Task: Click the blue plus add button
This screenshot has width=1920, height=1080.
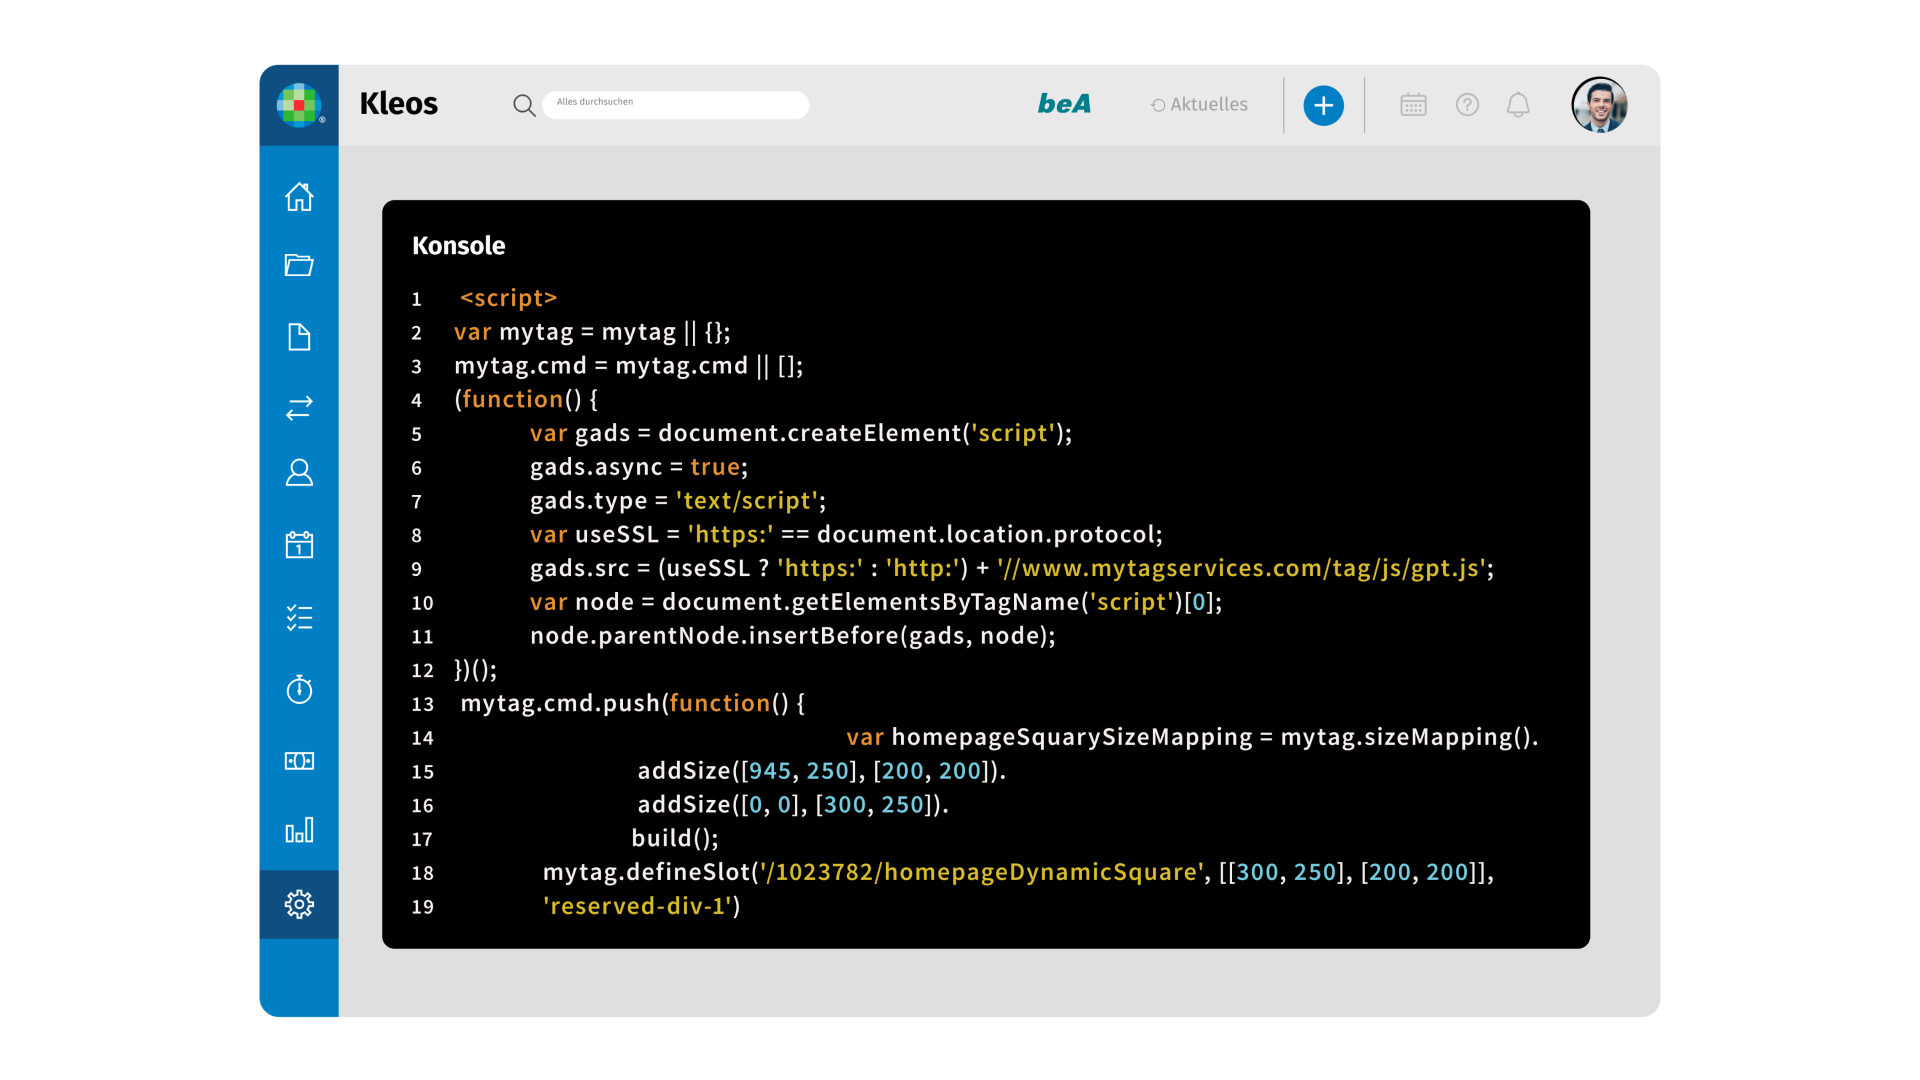Action: (1323, 105)
